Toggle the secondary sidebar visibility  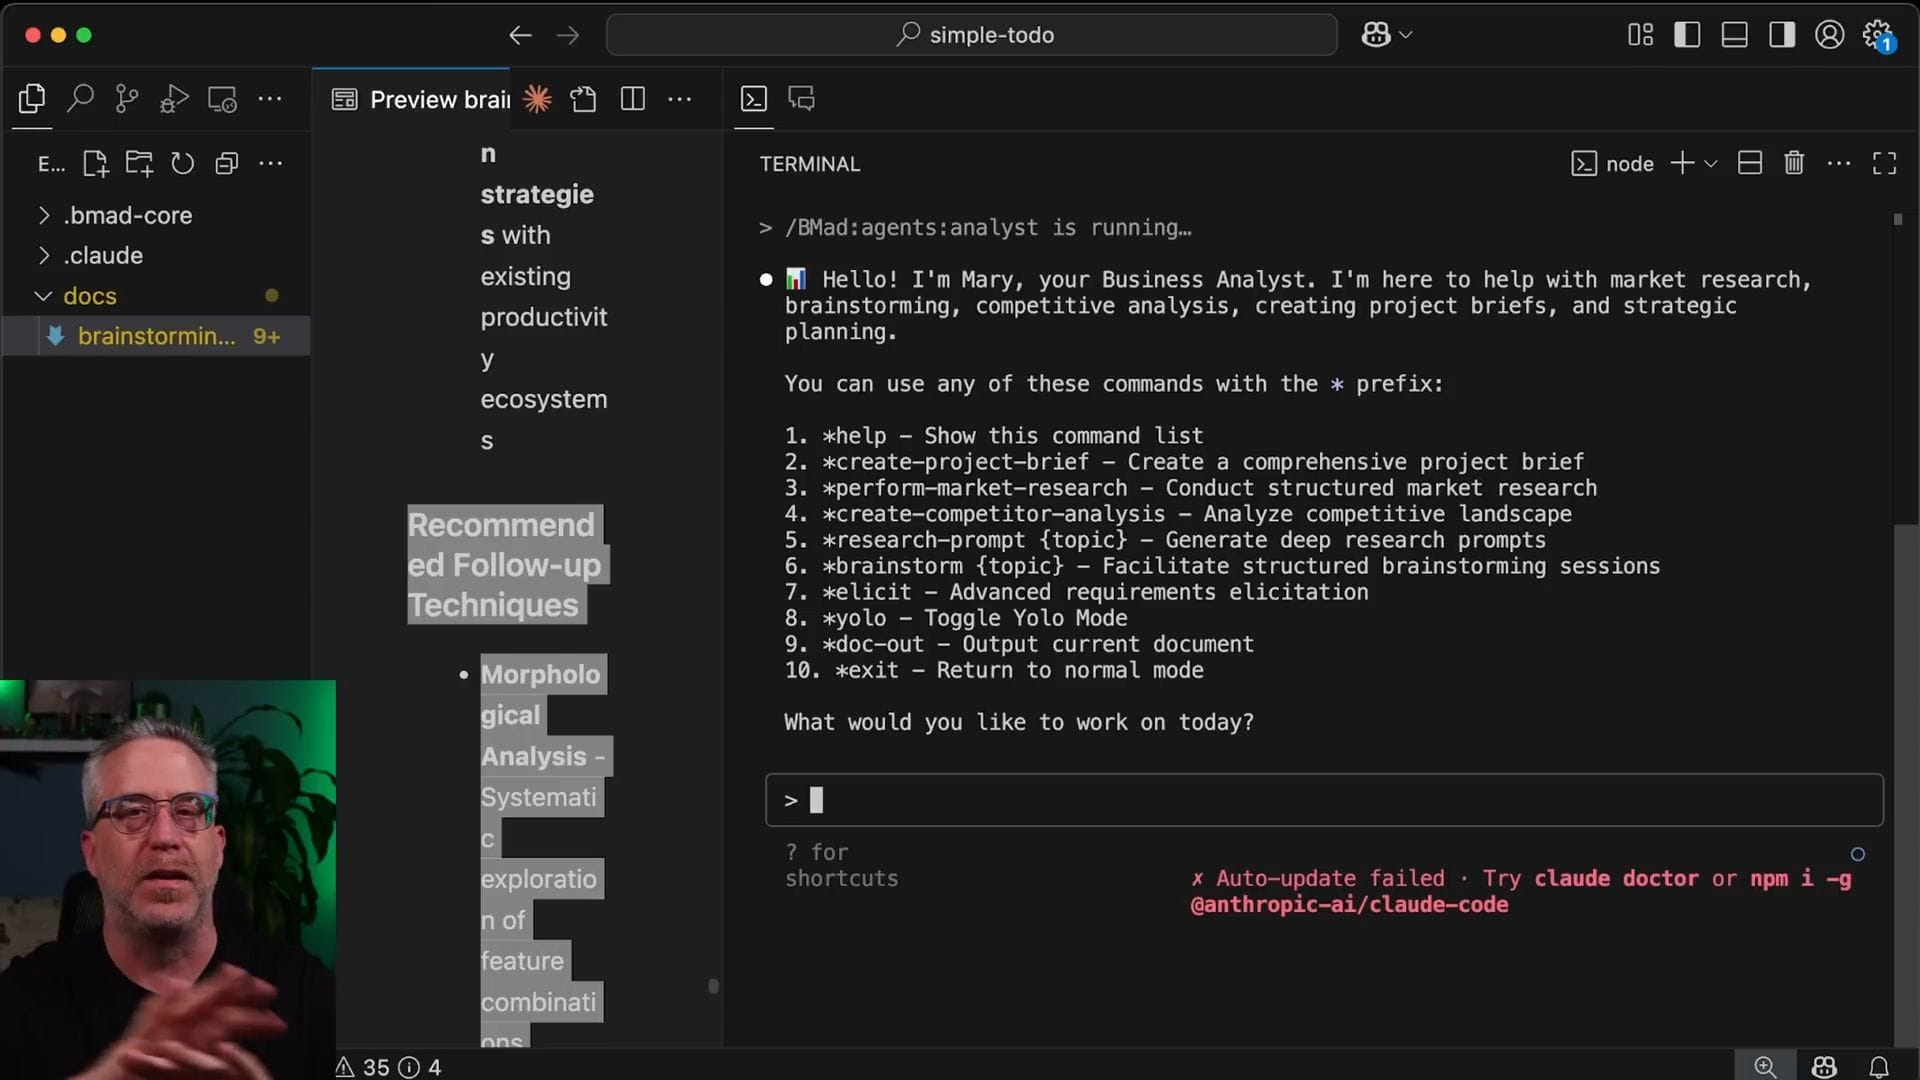pyautogui.click(x=1781, y=35)
